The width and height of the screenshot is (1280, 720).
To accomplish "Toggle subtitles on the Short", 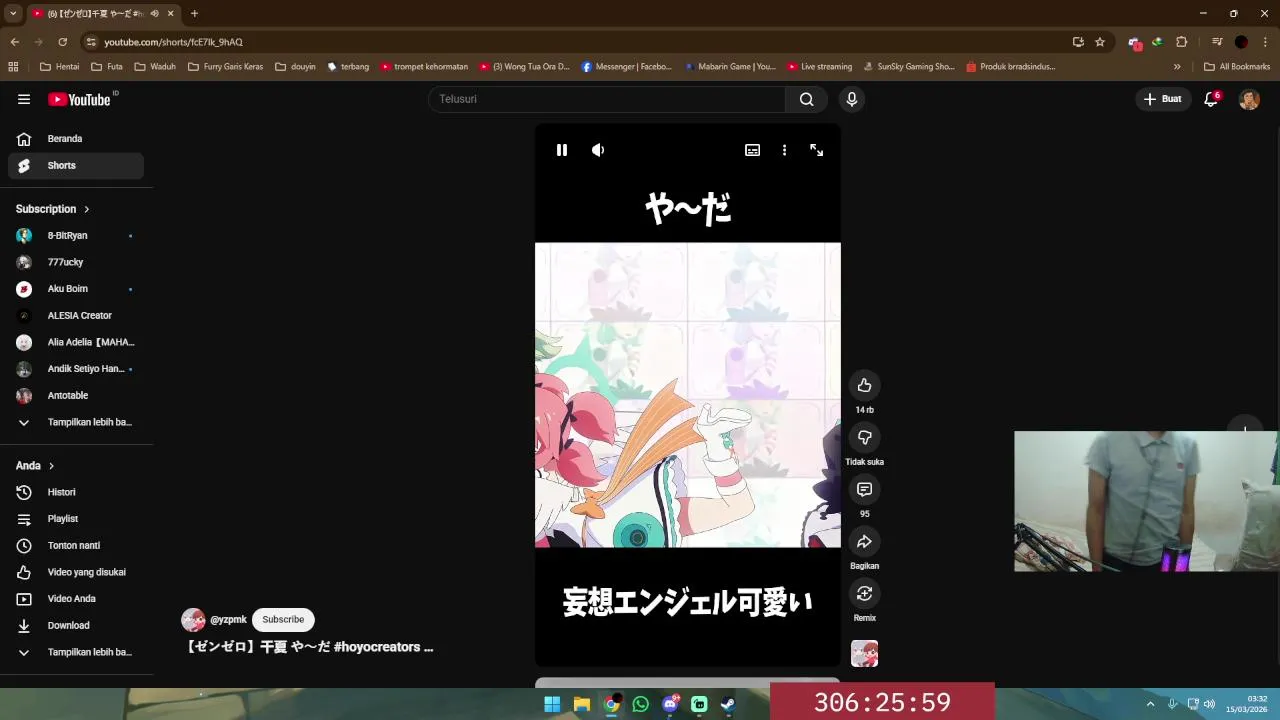I will click(x=752, y=150).
